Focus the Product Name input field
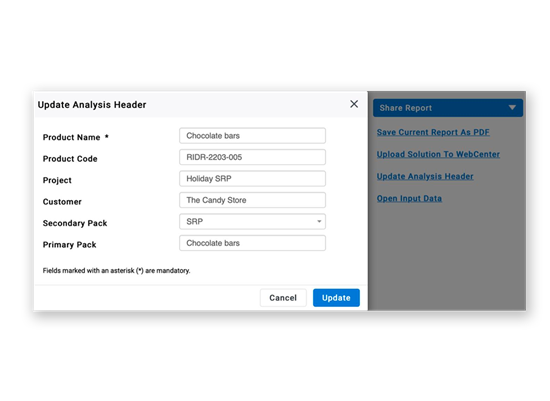This screenshot has width=550, height=401. [x=252, y=136]
